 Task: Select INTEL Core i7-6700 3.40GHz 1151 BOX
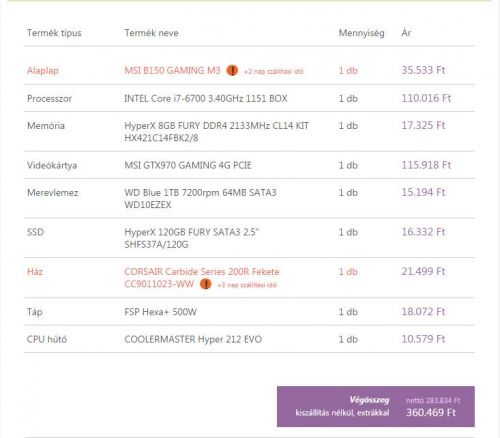tap(206, 99)
